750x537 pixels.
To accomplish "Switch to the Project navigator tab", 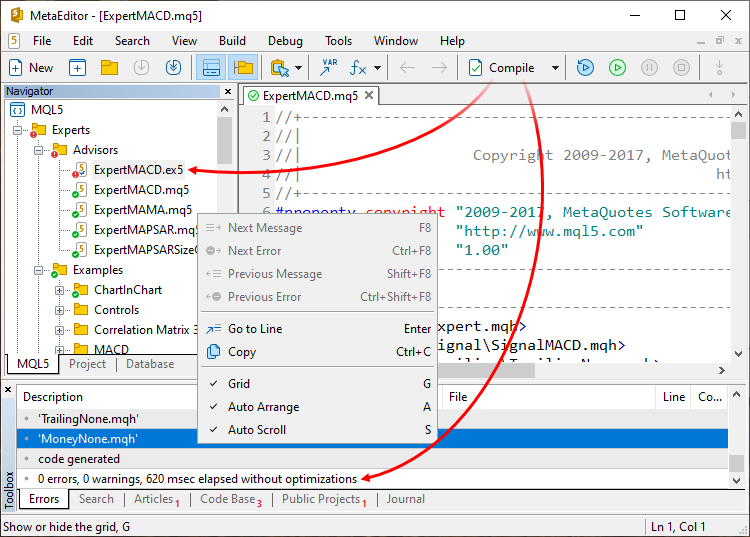I will tap(87, 364).
